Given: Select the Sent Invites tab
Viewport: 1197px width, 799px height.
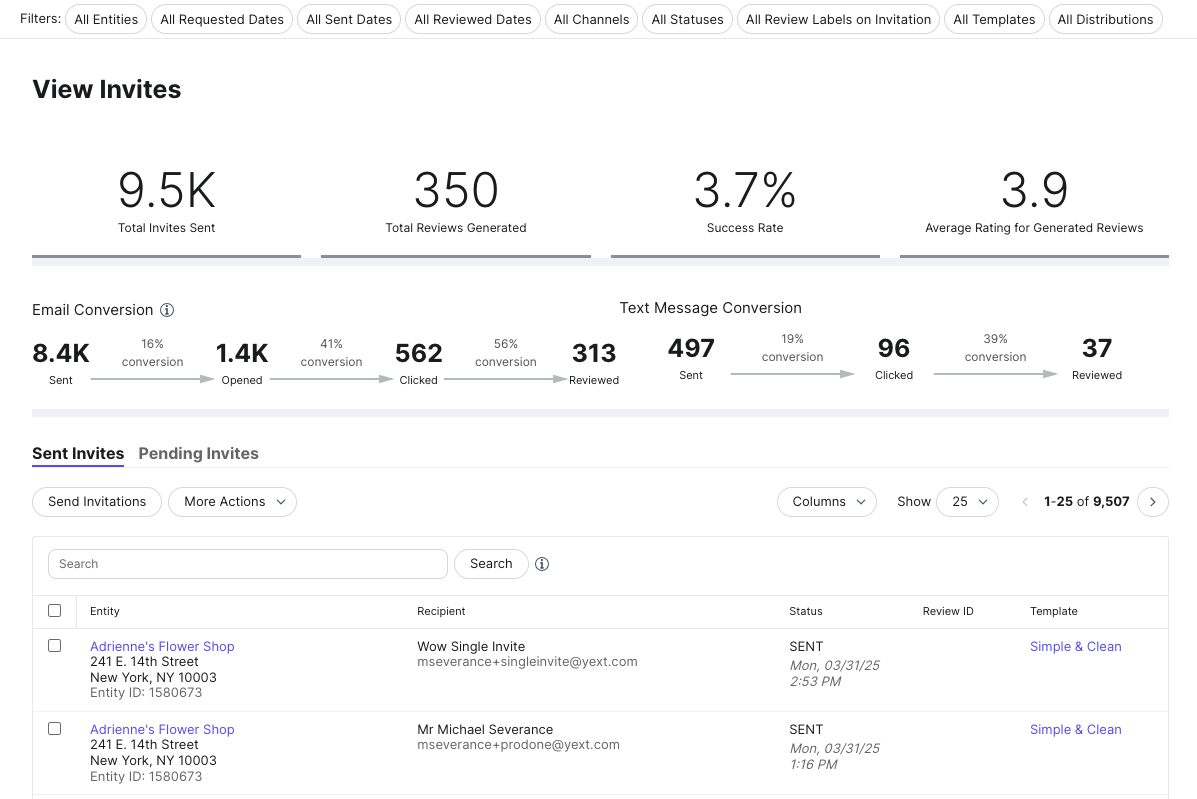Looking at the screenshot, I should coord(78,453).
